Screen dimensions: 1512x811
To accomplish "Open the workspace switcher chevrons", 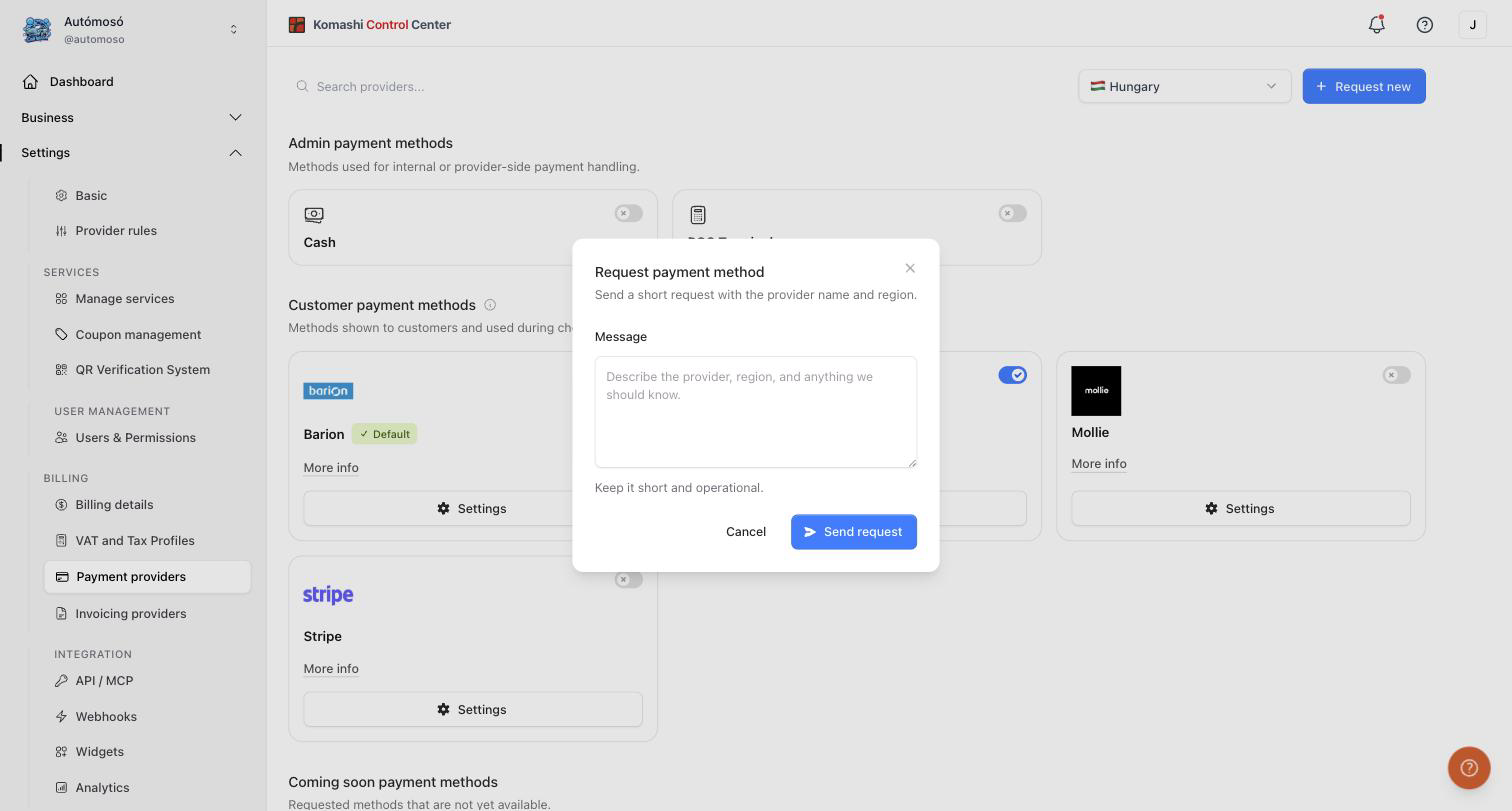I will [x=234, y=30].
